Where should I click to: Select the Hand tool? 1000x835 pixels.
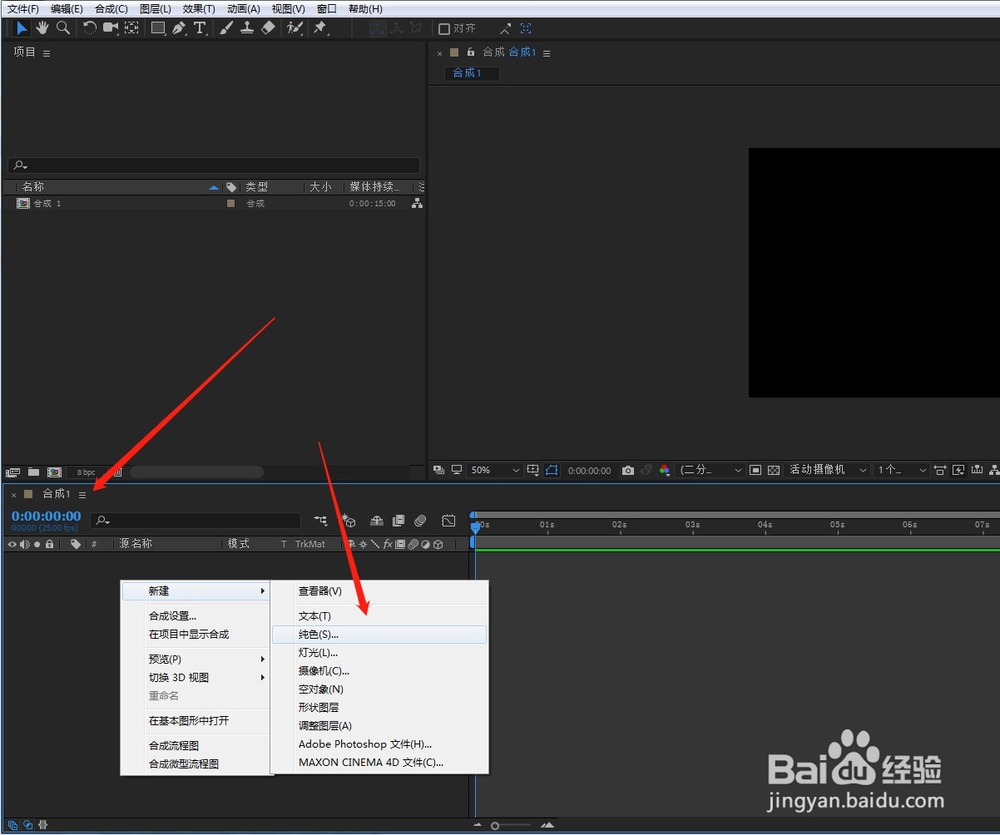(x=42, y=28)
